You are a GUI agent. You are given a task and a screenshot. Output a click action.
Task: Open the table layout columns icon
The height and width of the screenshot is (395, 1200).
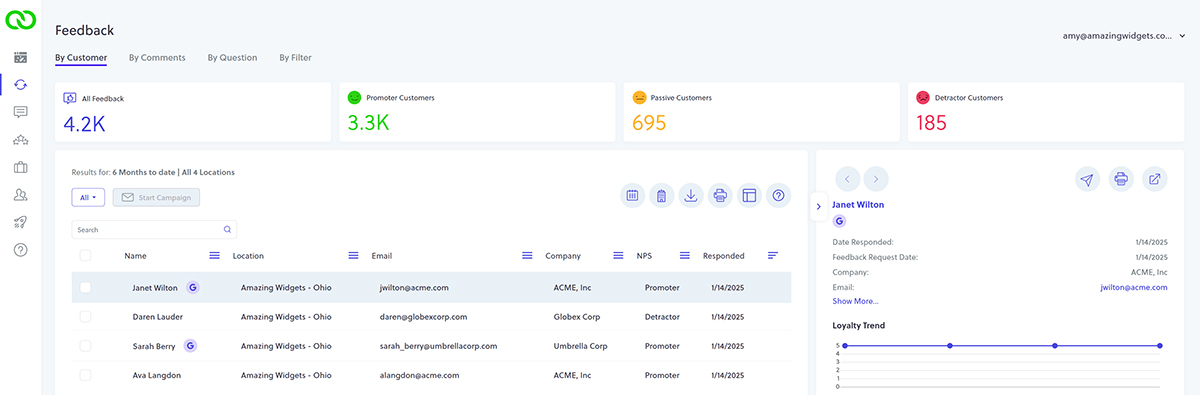(x=748, y=196)
